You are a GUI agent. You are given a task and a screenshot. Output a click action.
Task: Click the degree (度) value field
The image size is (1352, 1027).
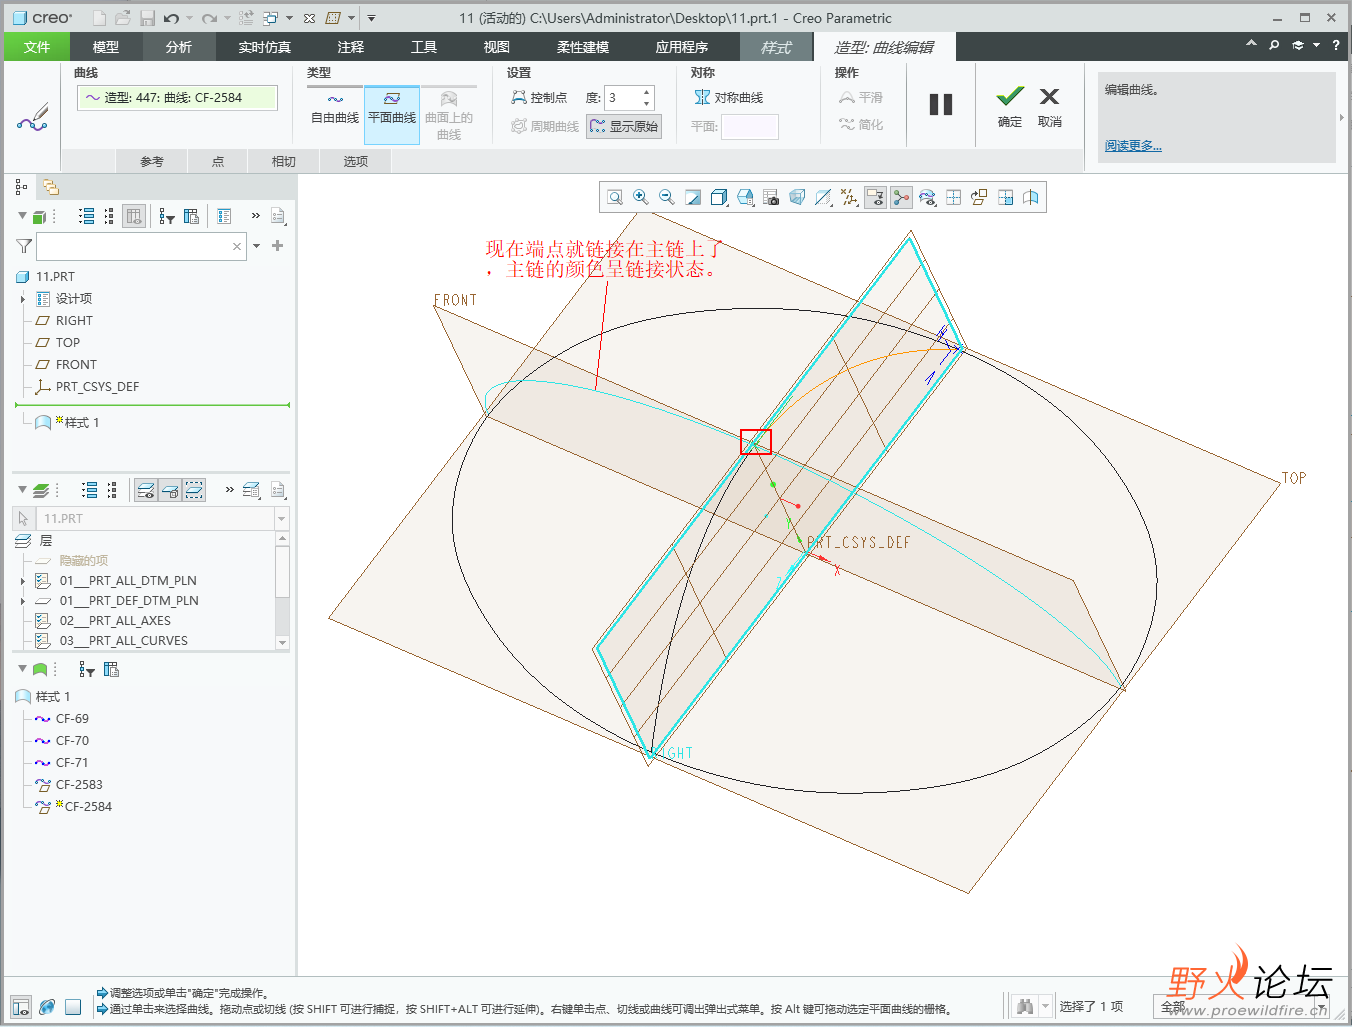coord(623,98)
